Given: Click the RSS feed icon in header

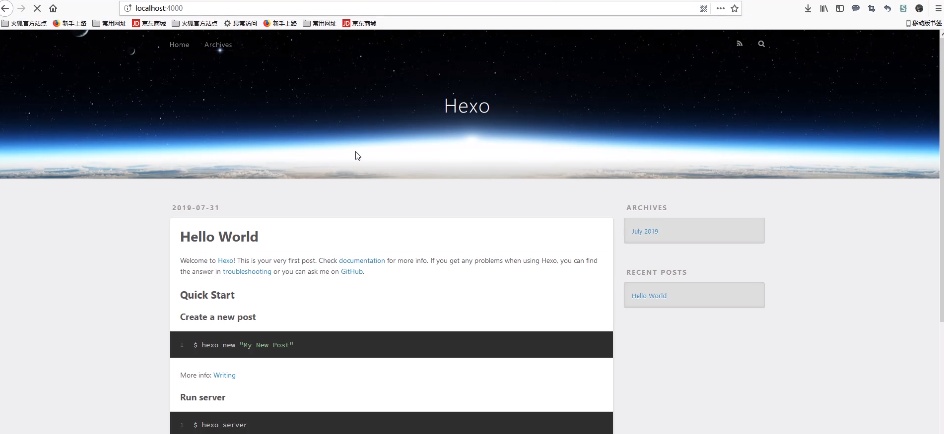Looking at the screenshot, I should tap(740, 43).
